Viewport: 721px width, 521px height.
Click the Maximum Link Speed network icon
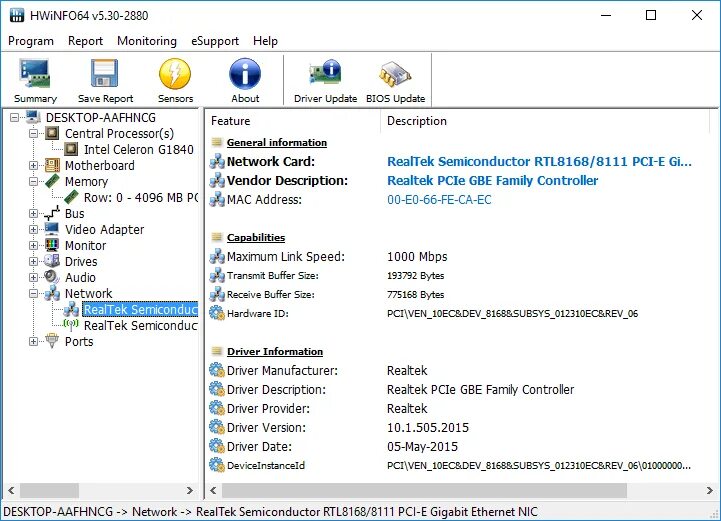point(217,257)
